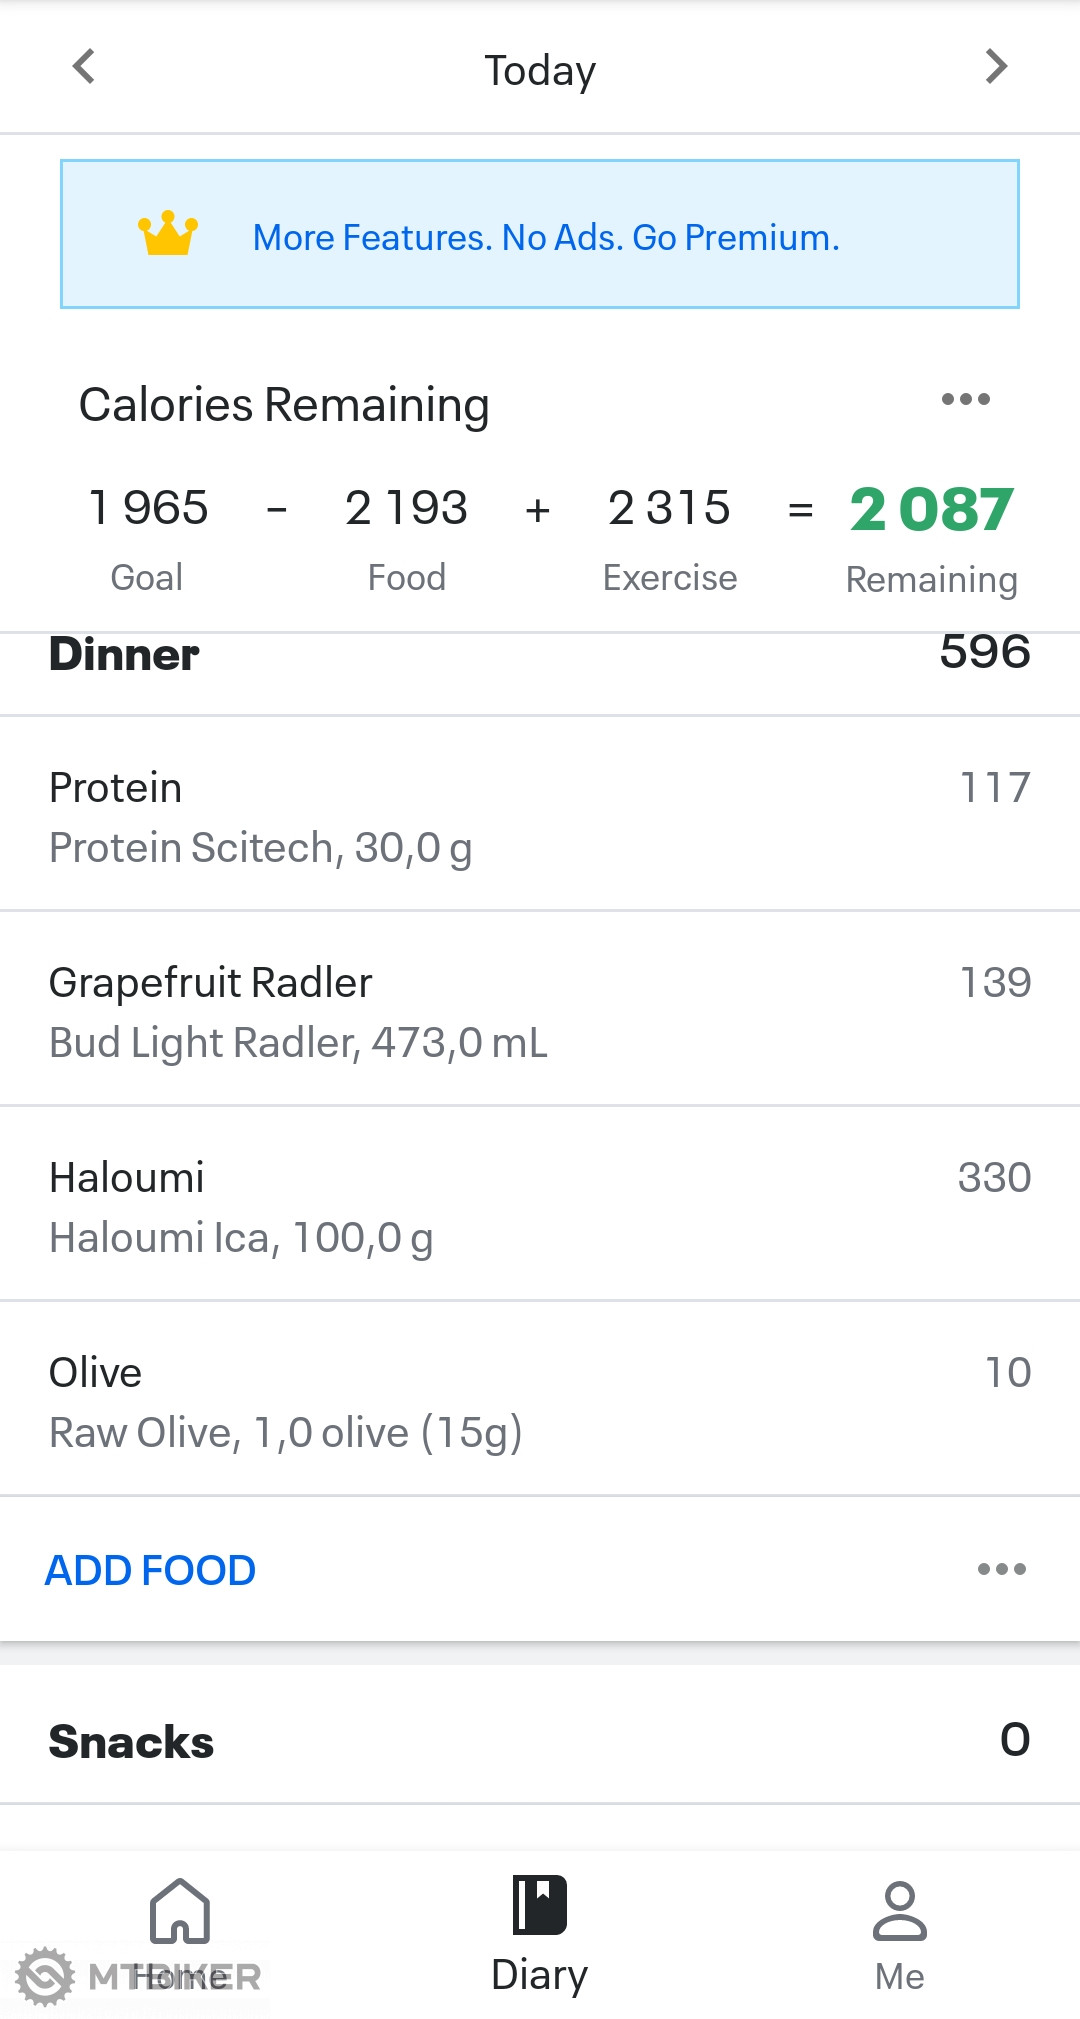1080x2019 pixels.
Task: Click the gold crown premium icon
Action: pyautogui.click(x=168, y=234)
